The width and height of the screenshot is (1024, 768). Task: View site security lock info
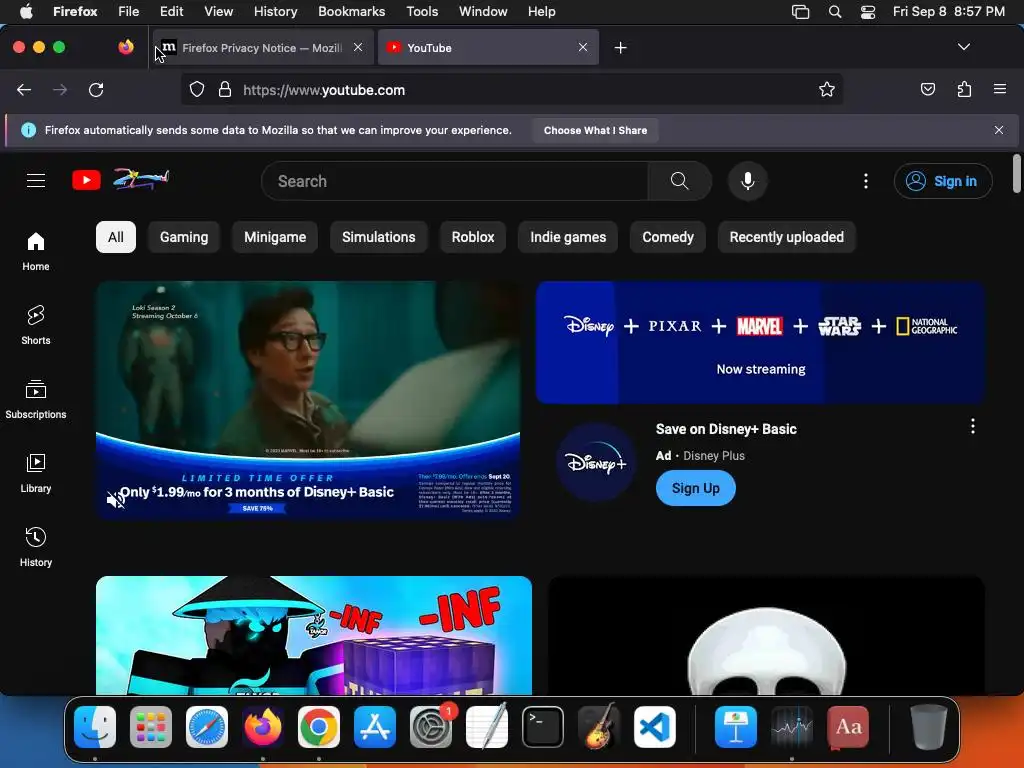[x=225, y=90]
